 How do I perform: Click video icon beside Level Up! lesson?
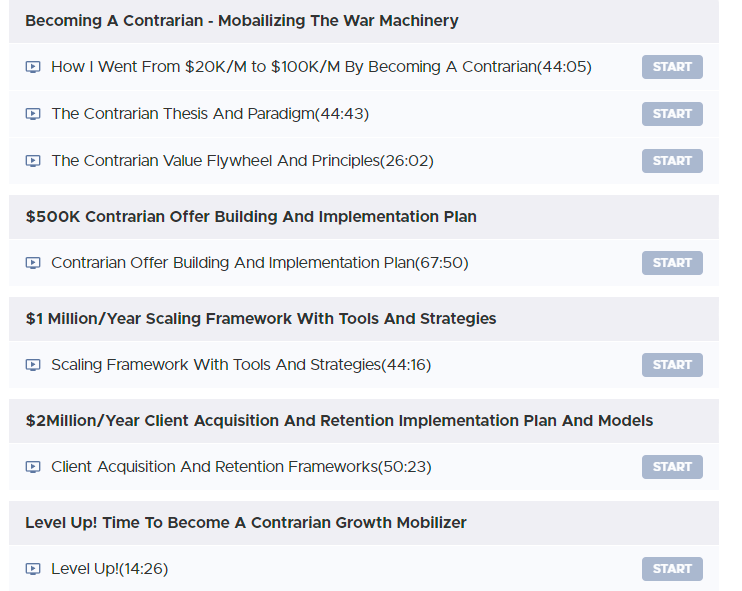coord(33,569)
